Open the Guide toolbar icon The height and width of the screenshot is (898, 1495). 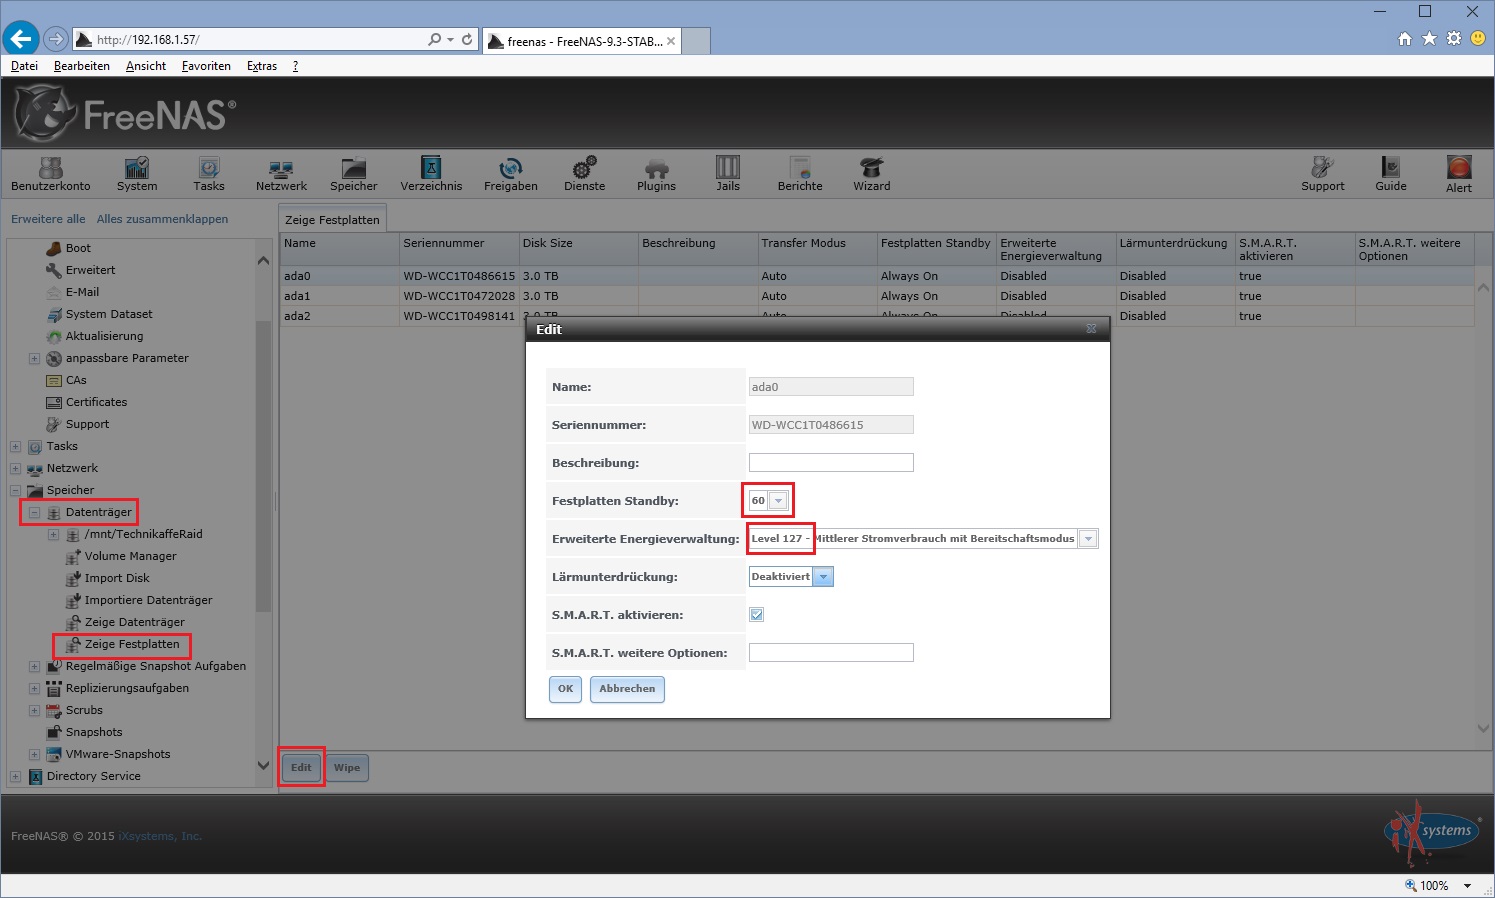(x=1391, y=174)
